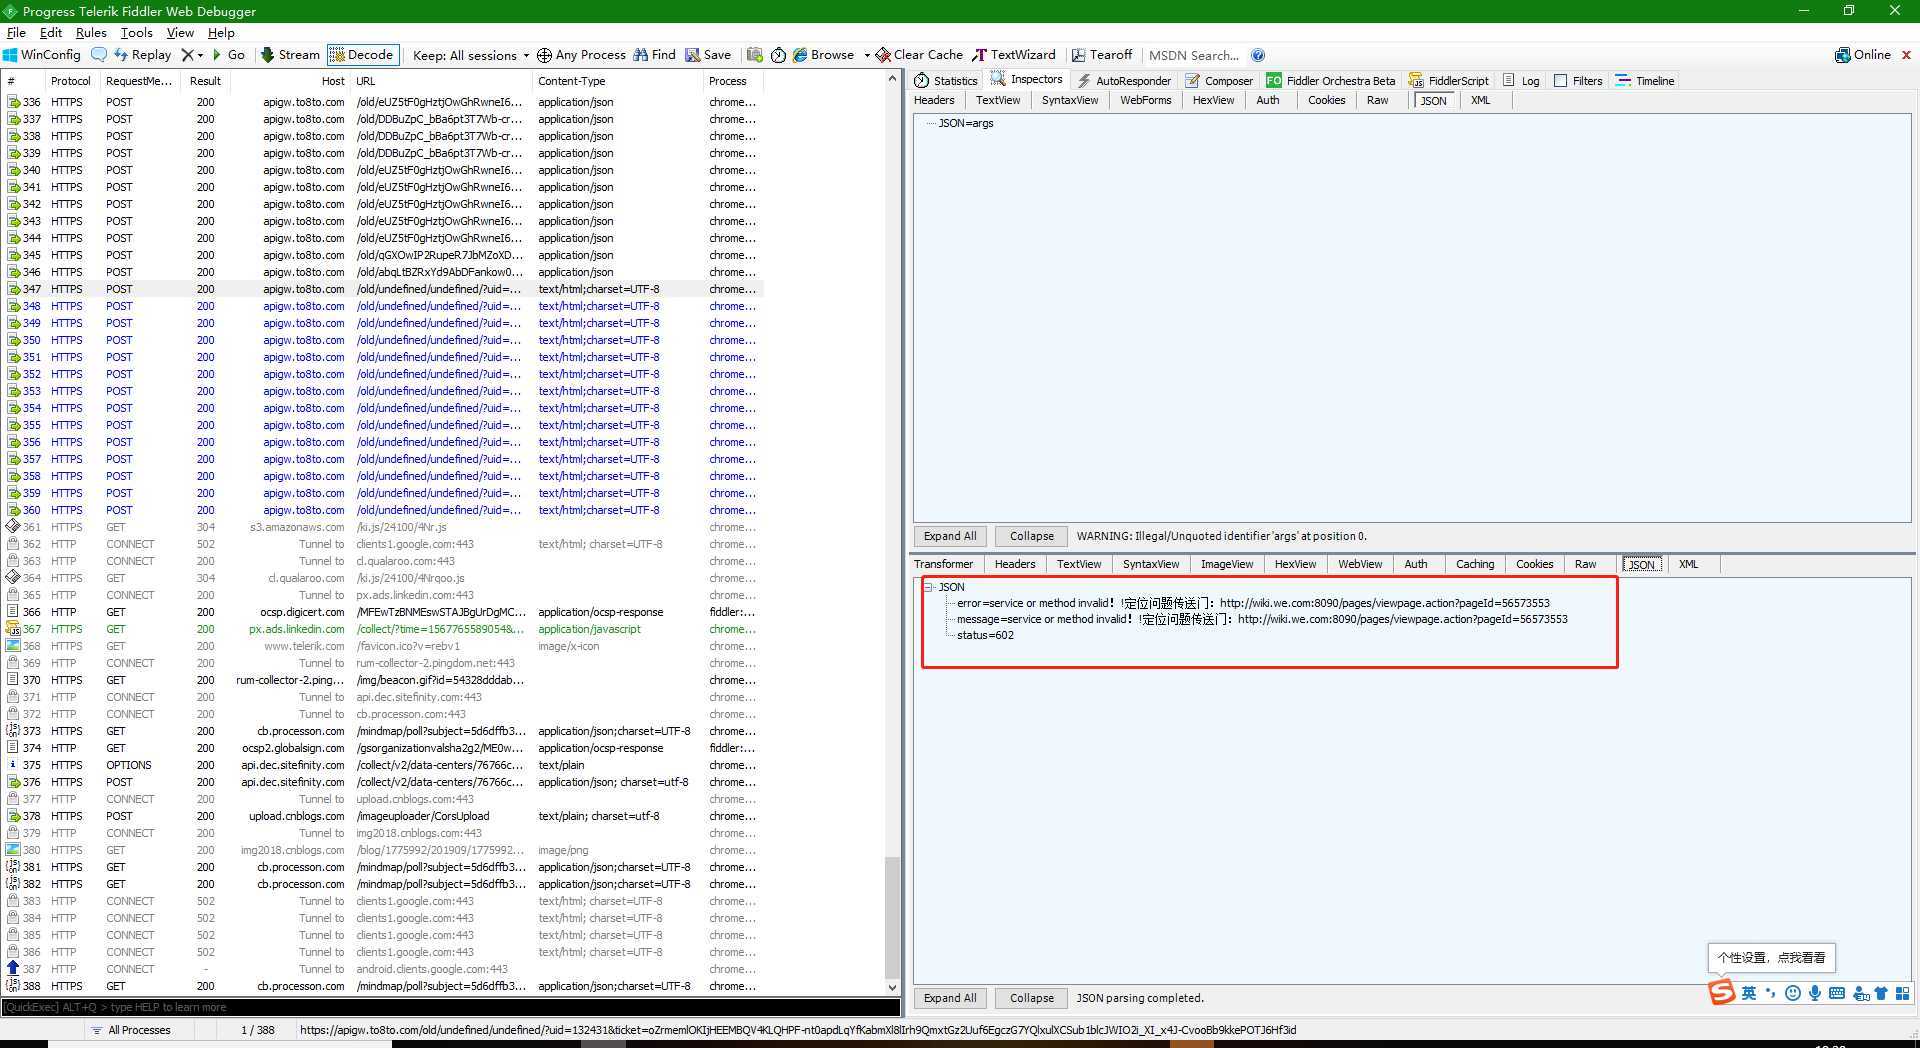Click the Sogou input method S logo

click(x=1721, y=992)
